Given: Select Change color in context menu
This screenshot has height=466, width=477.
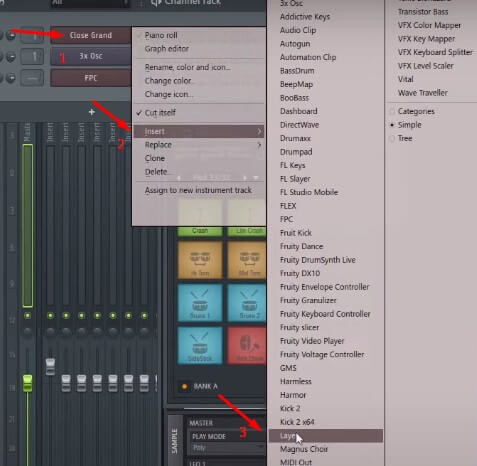Looking at the screenshot, I should [169, 81].
